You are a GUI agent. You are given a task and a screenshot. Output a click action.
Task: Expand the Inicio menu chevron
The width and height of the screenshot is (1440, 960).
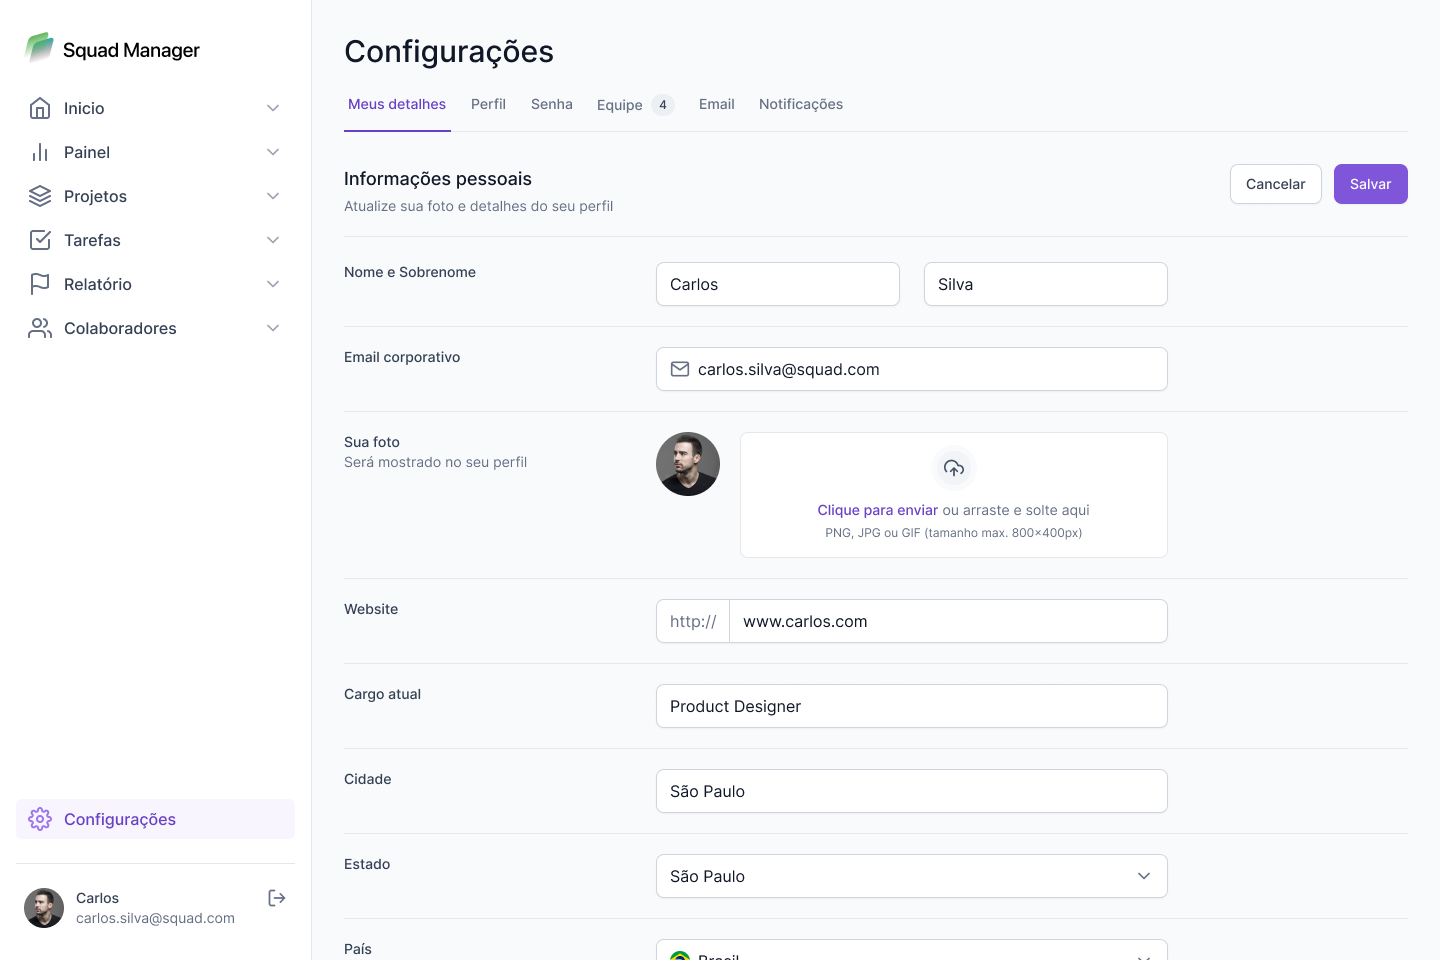pyautogui.click(x=273, y=108)
